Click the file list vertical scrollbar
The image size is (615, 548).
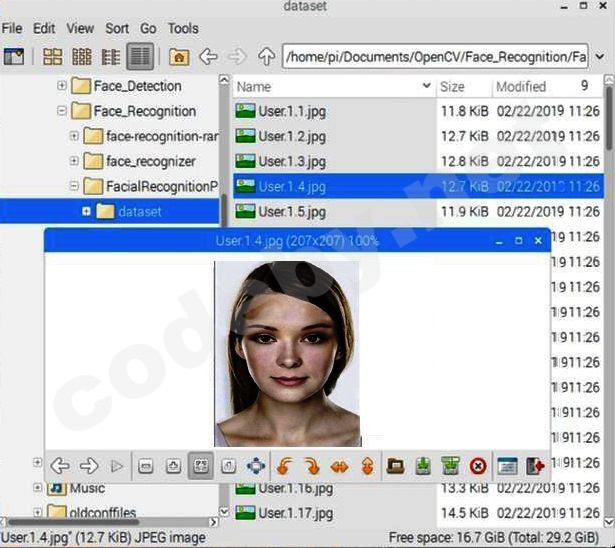609,118
